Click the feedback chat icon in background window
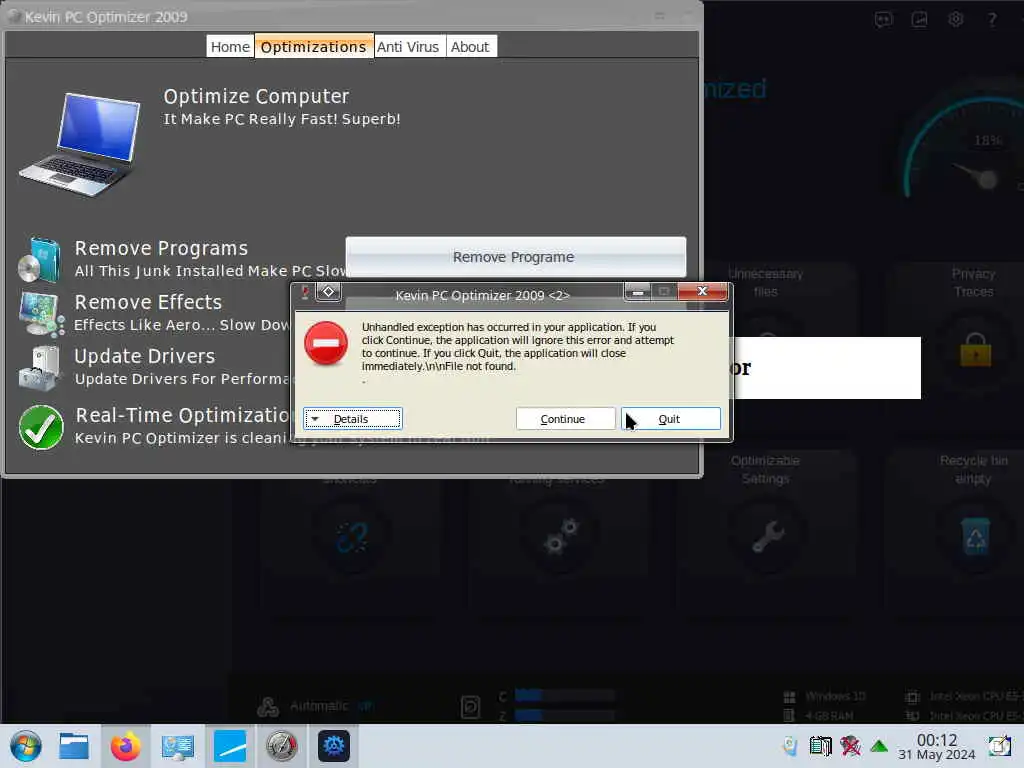Image resolution: width=1024 pixels, height=768 pixels. (883, 20)
